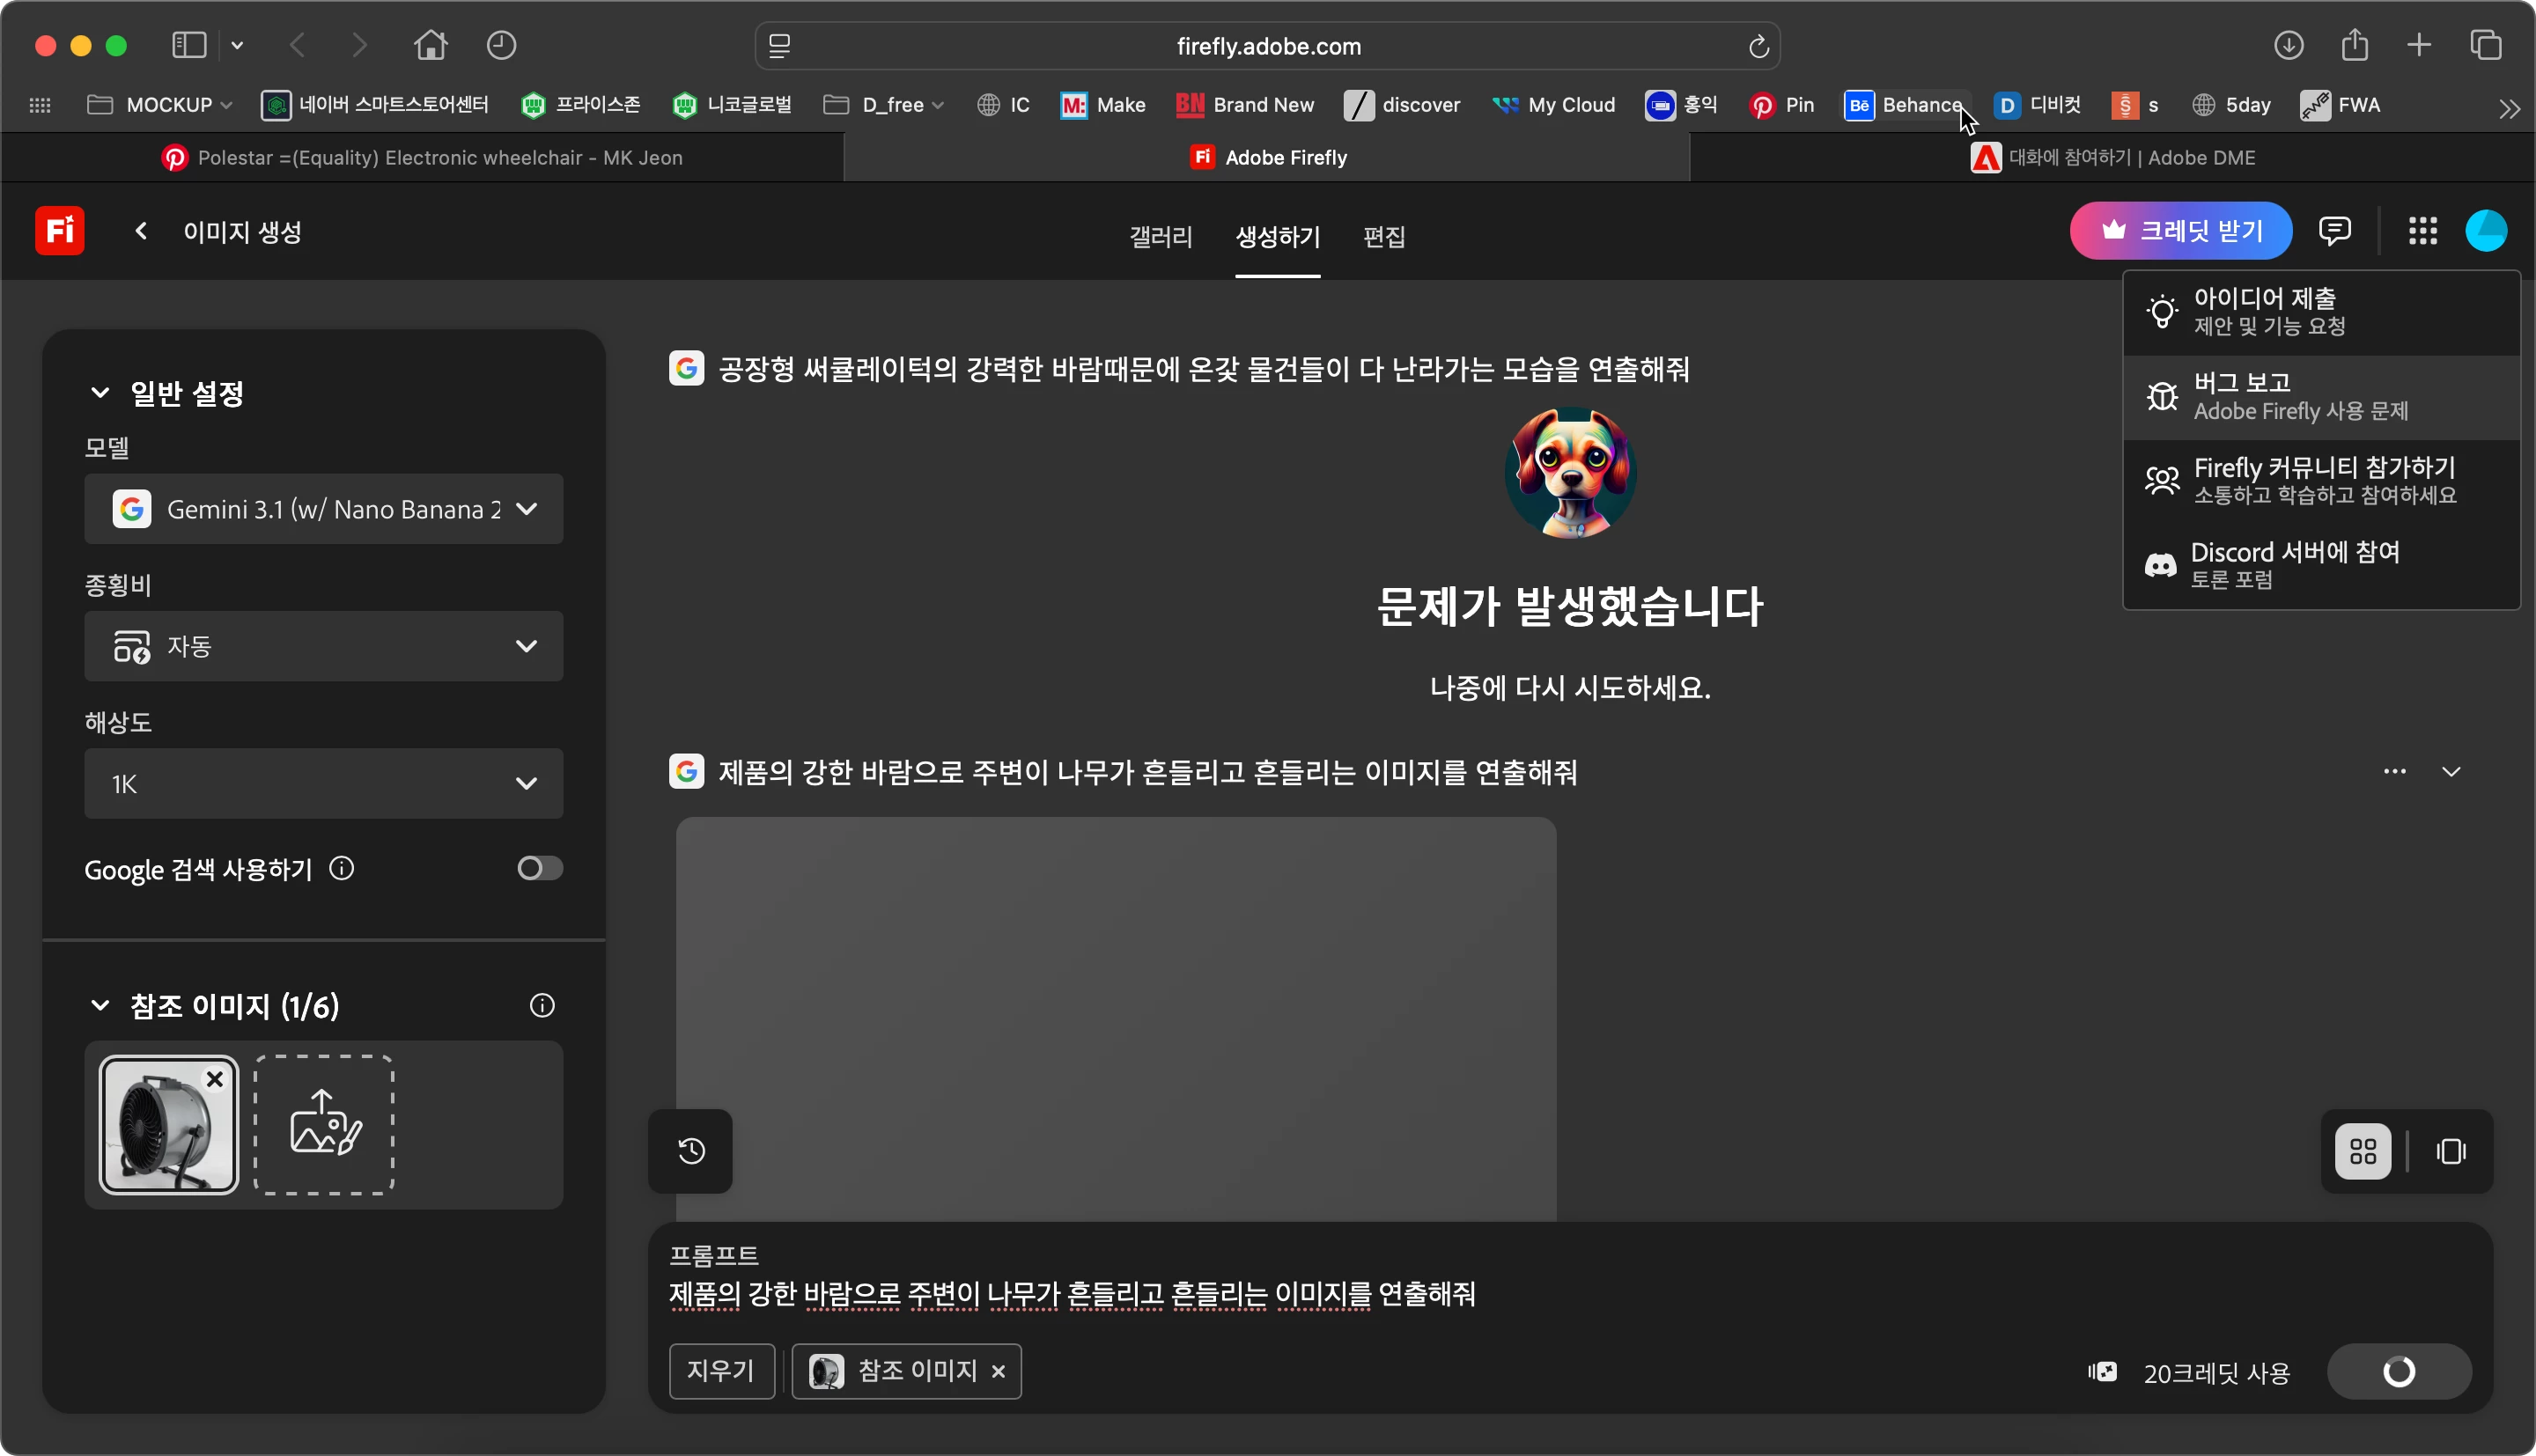
Task: Open the three-dots menu for second prompt
Action: (x=2394, y=771)
